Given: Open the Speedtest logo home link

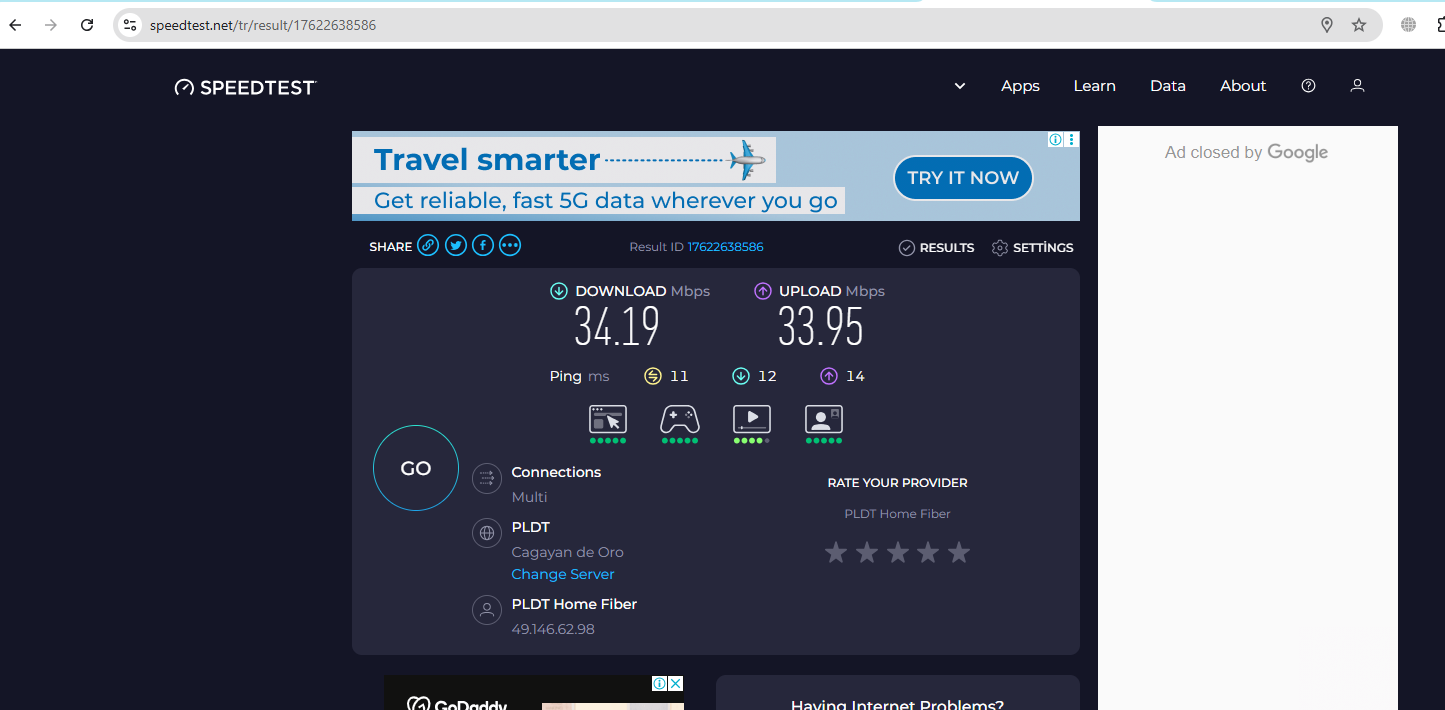Looking at the screenshot, I should click(245, 87).
